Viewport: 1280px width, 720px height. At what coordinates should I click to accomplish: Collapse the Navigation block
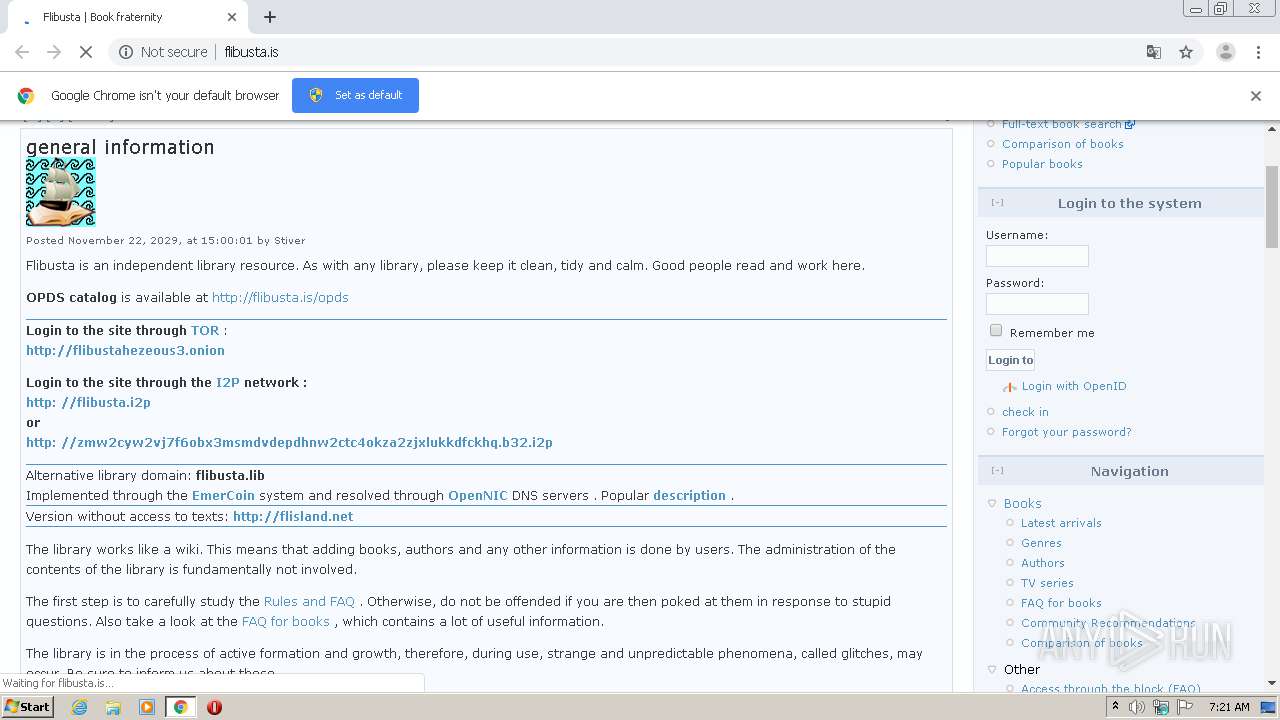pyautogui.click(x=997, y=471)
